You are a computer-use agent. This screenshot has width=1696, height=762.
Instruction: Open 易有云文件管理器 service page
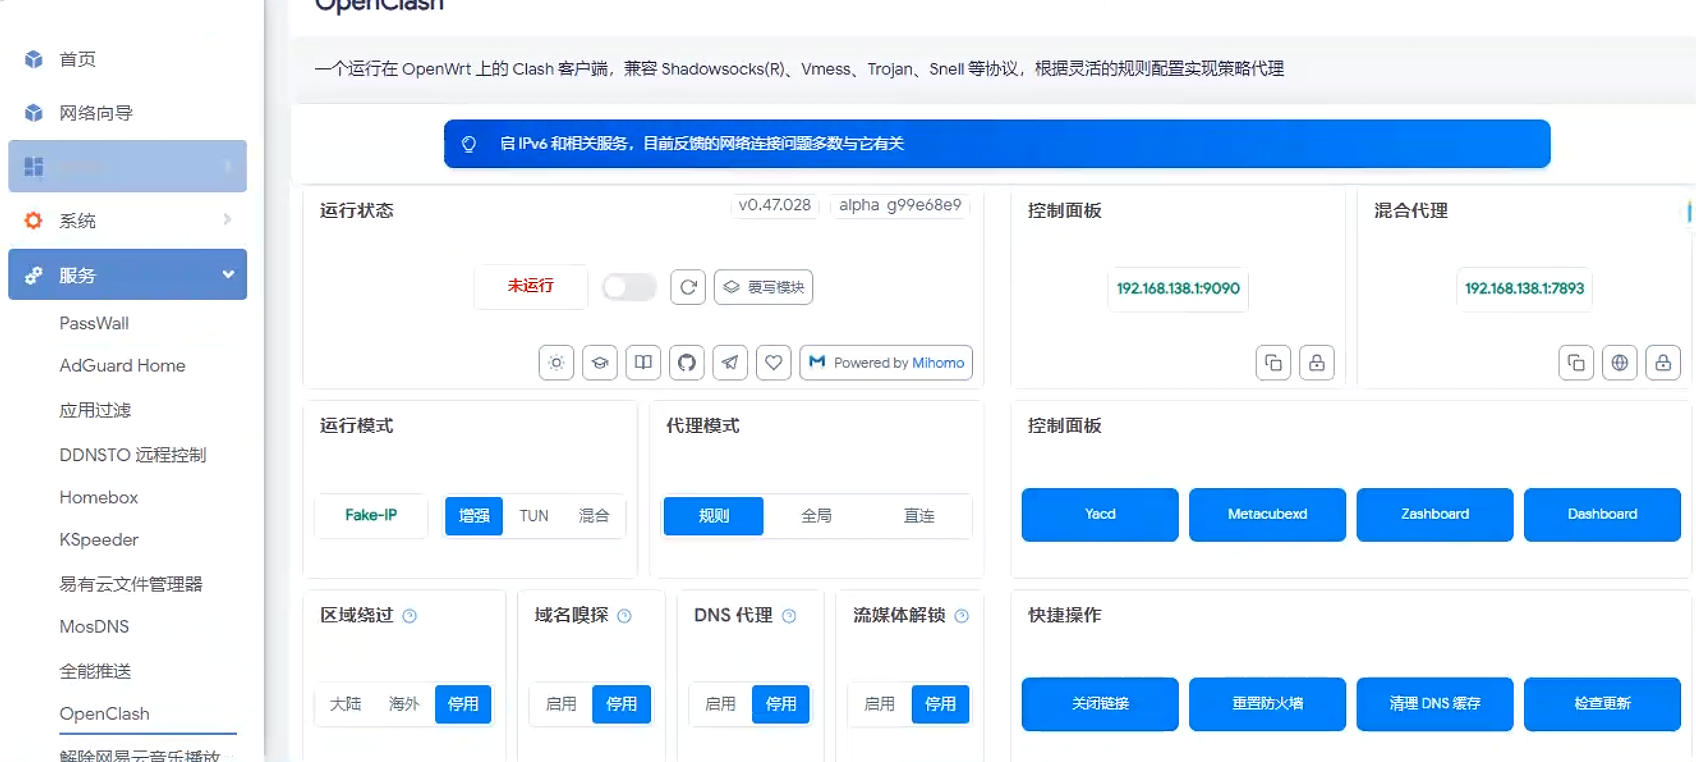pyautogui.click(x=131, y=584)
